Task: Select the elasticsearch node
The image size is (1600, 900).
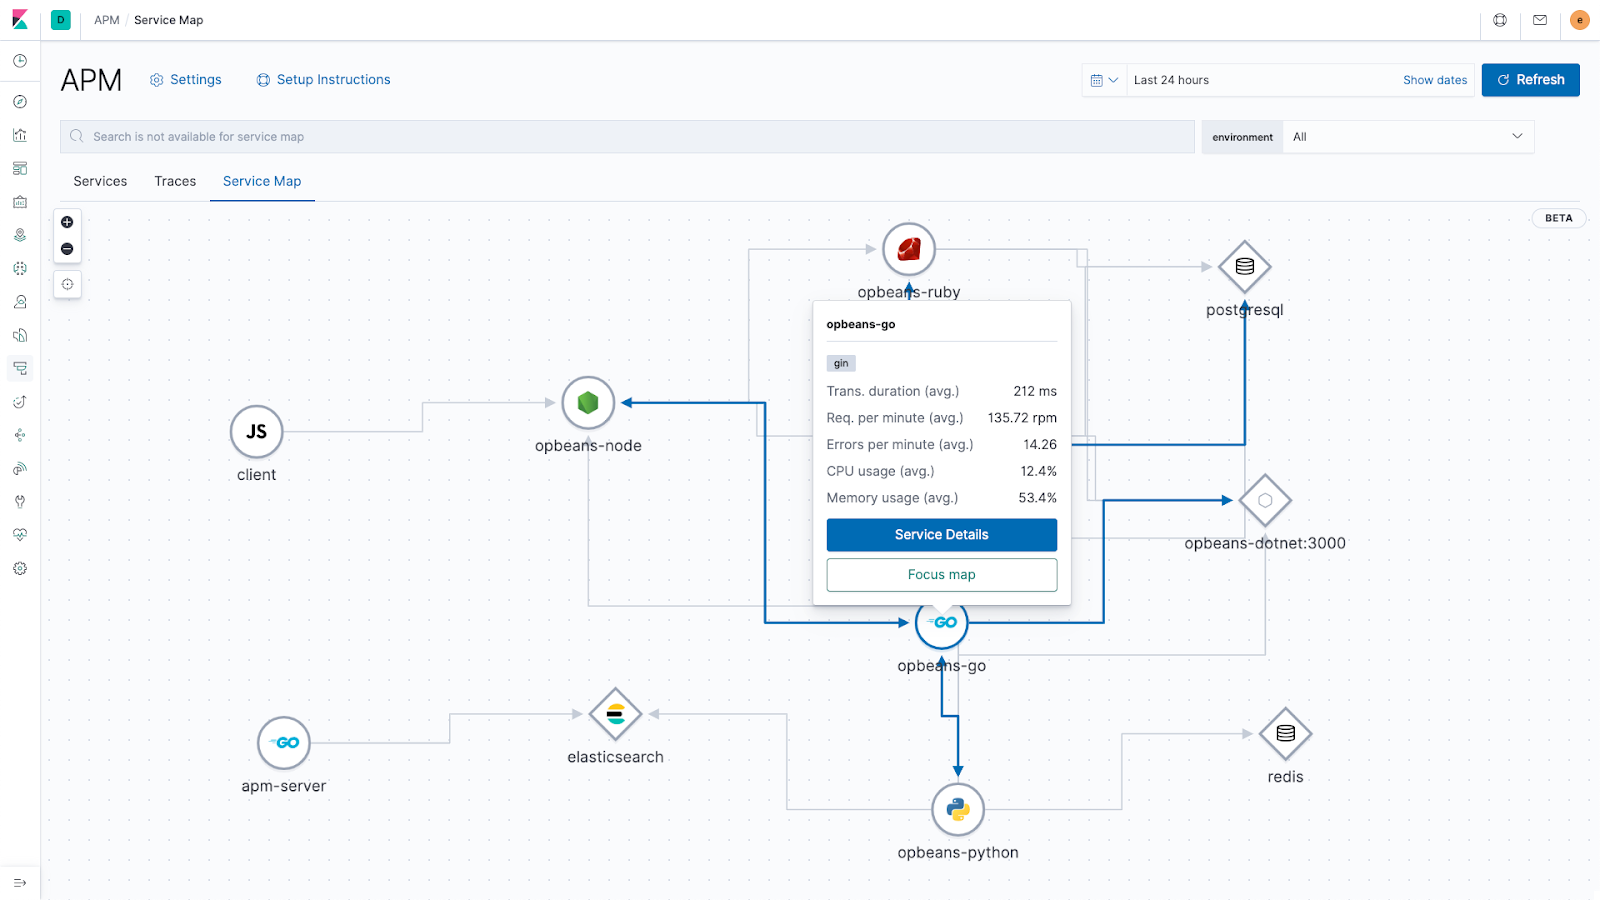Action: coord(615,714)
